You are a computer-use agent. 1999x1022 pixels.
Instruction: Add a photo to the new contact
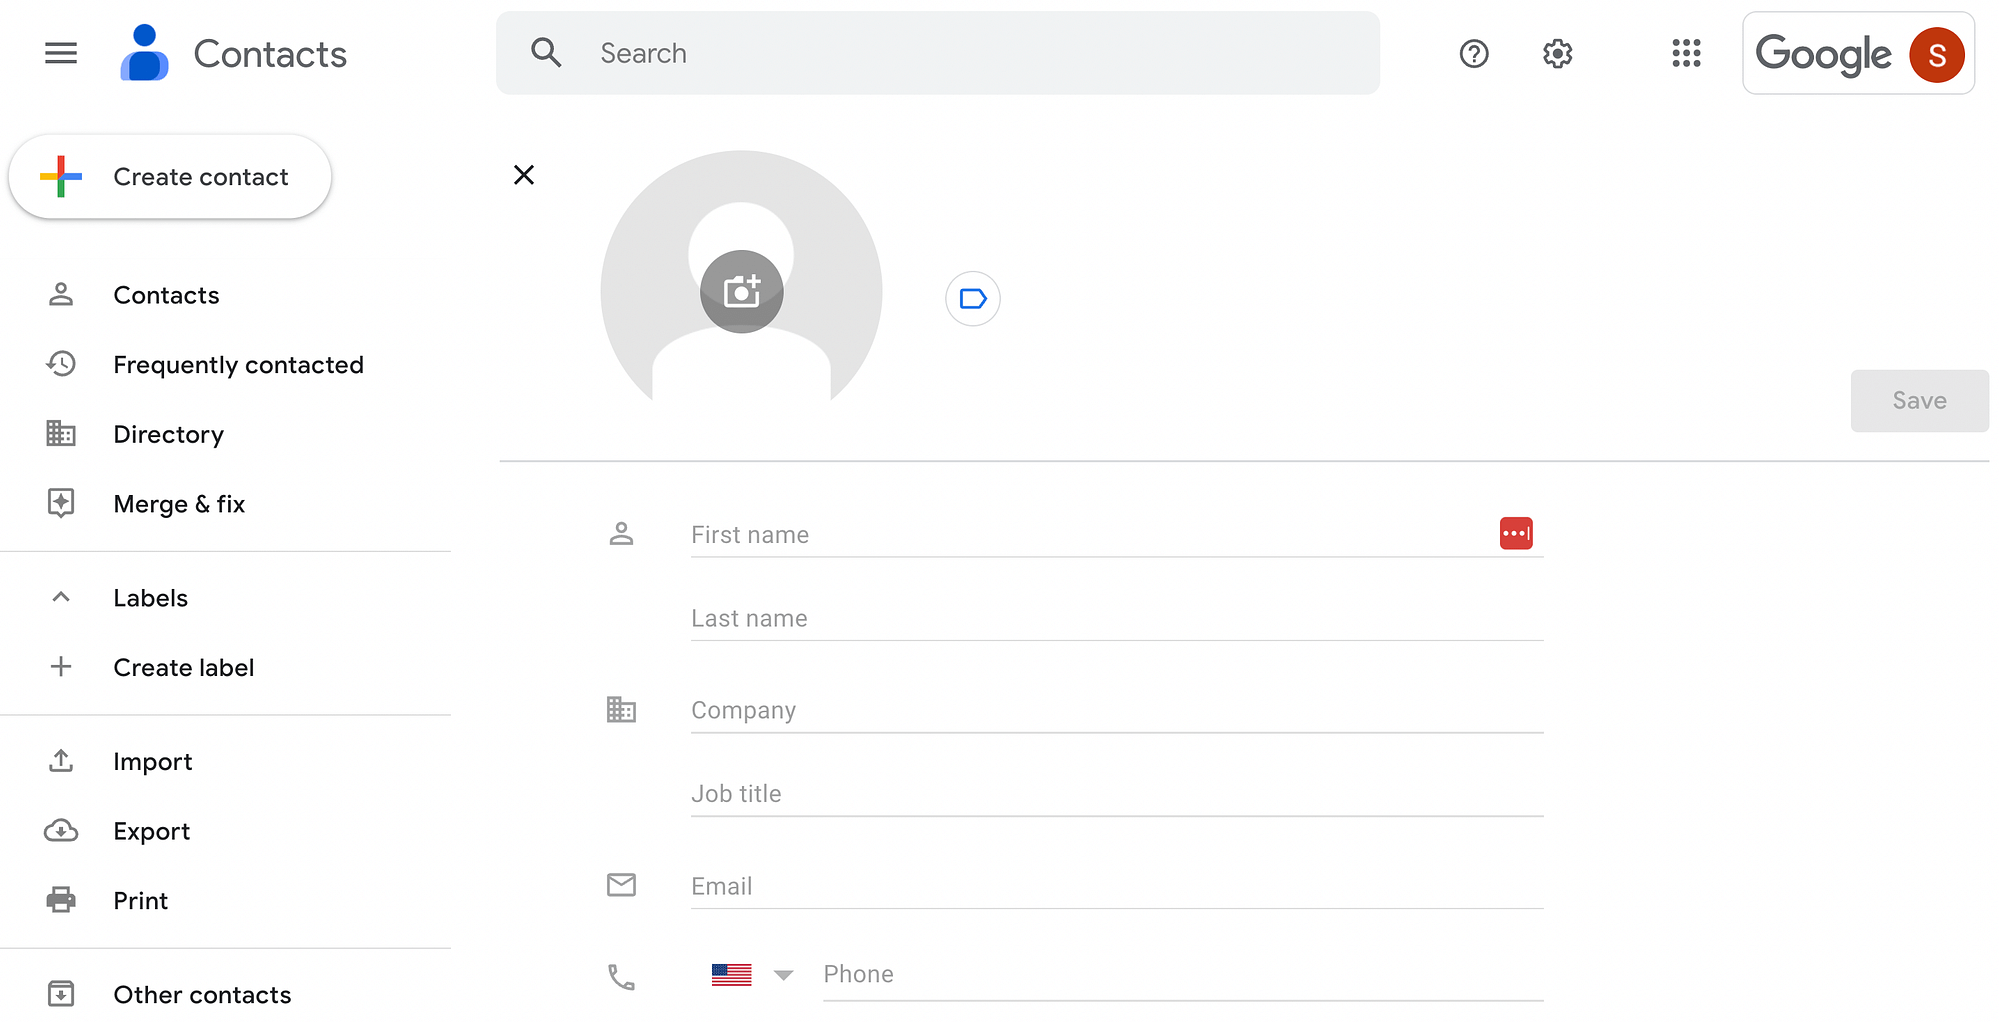tap(741, 291)
